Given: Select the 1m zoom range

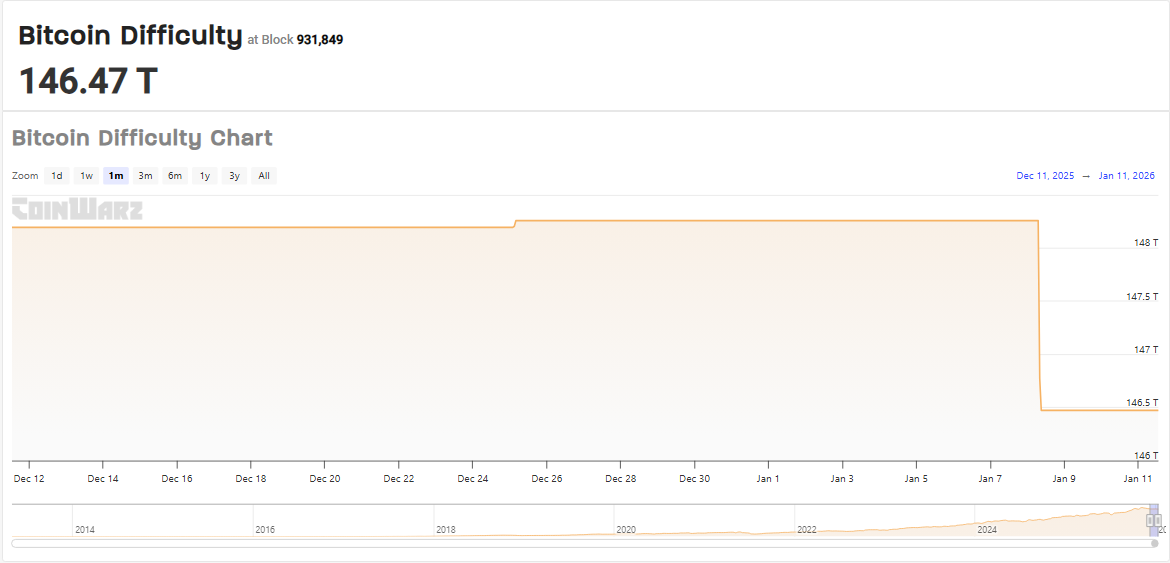Looking at the screenshot, I should pos(116,176).
